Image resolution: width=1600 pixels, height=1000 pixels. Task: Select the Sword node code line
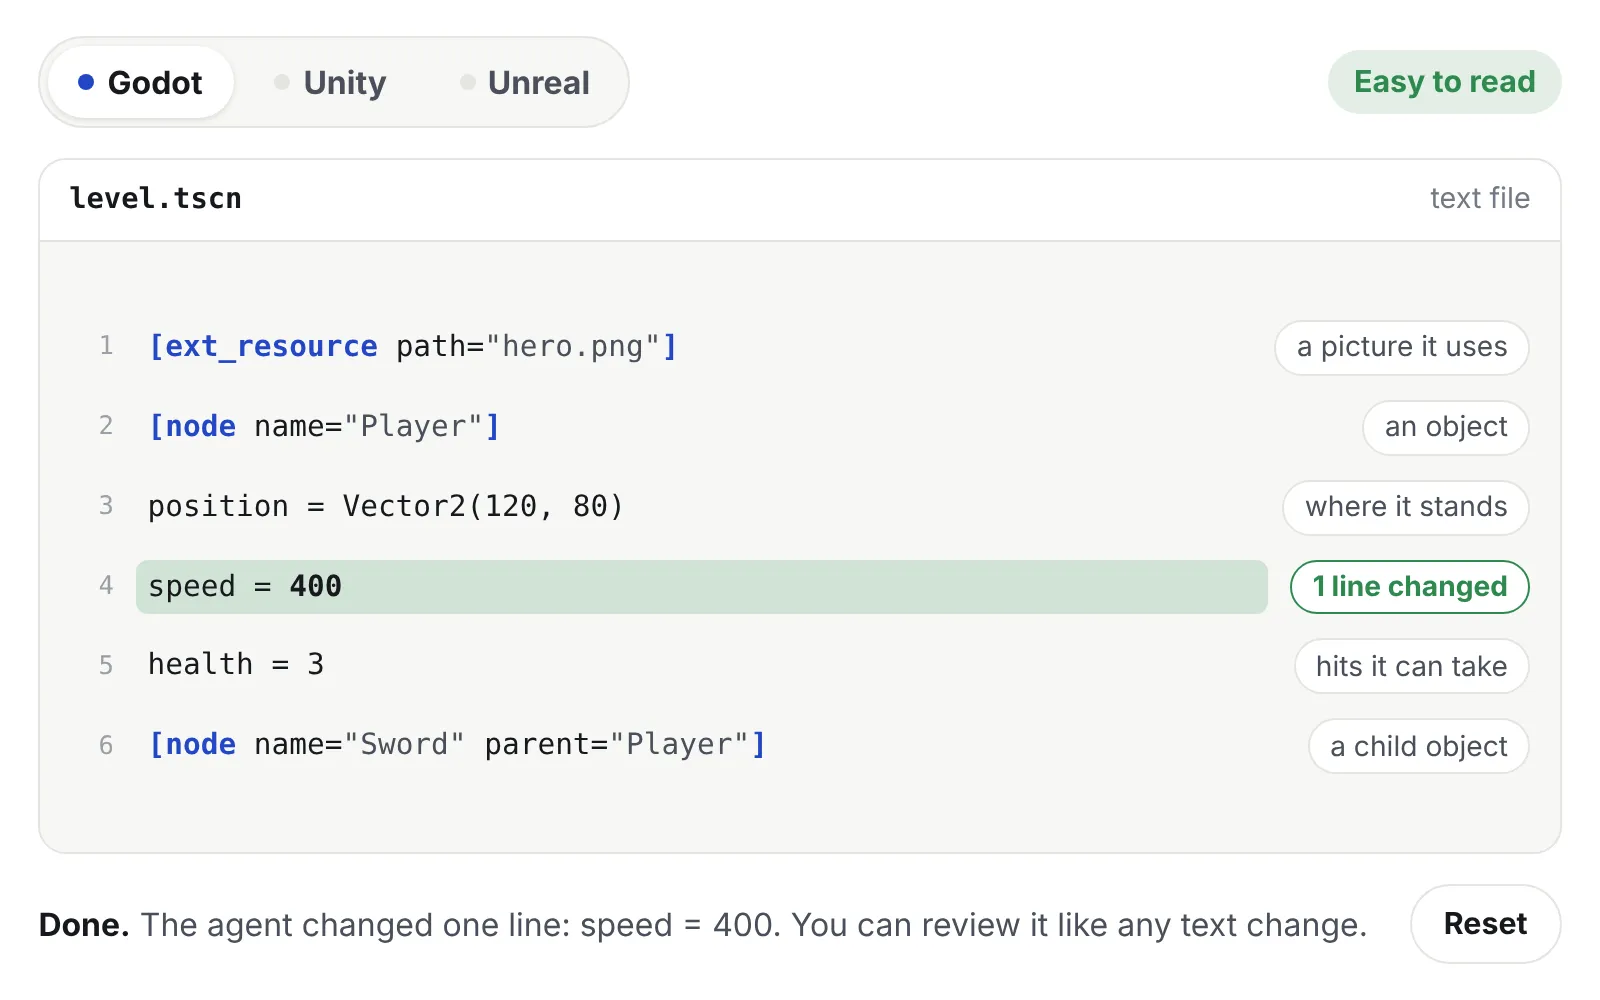point(457,744)
